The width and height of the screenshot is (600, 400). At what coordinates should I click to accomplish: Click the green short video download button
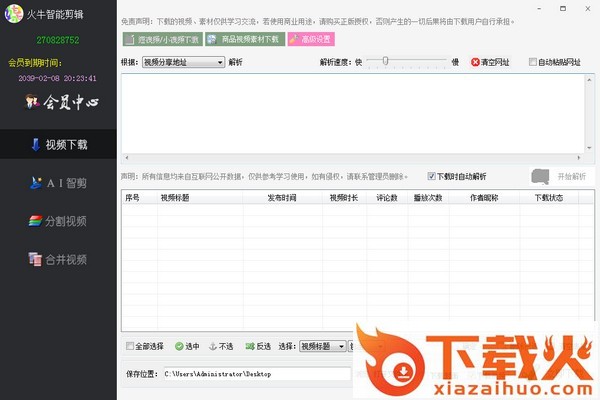[x=163, y=39]
